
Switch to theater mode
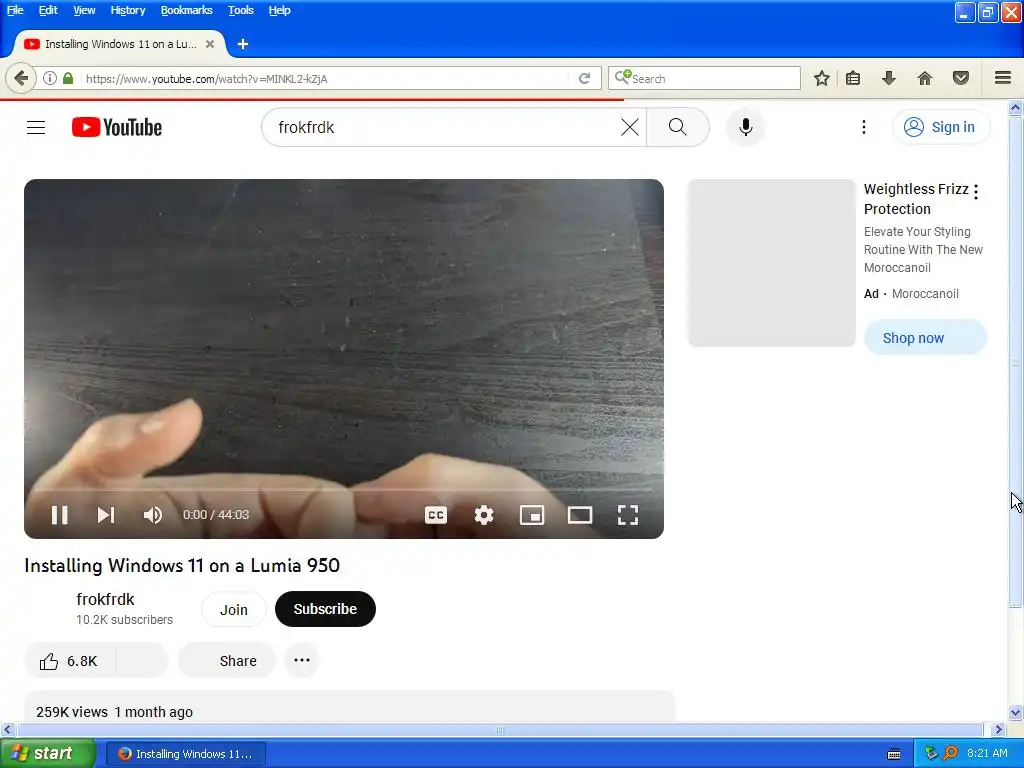pos(580,515)
